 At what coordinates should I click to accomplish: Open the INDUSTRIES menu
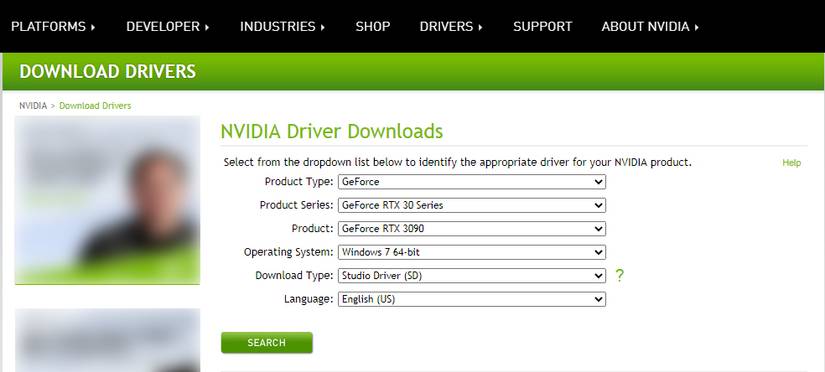coord(282,26)
